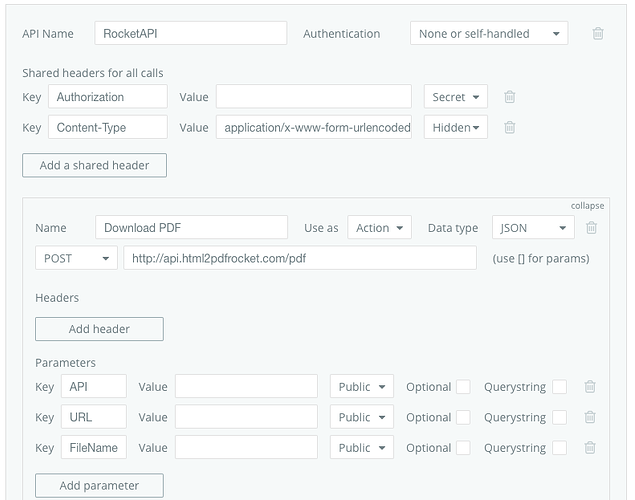Viewport: 635px width, 500px height.
Task: Check Optional for FileName parameter
Action: [x=463, y=448]
